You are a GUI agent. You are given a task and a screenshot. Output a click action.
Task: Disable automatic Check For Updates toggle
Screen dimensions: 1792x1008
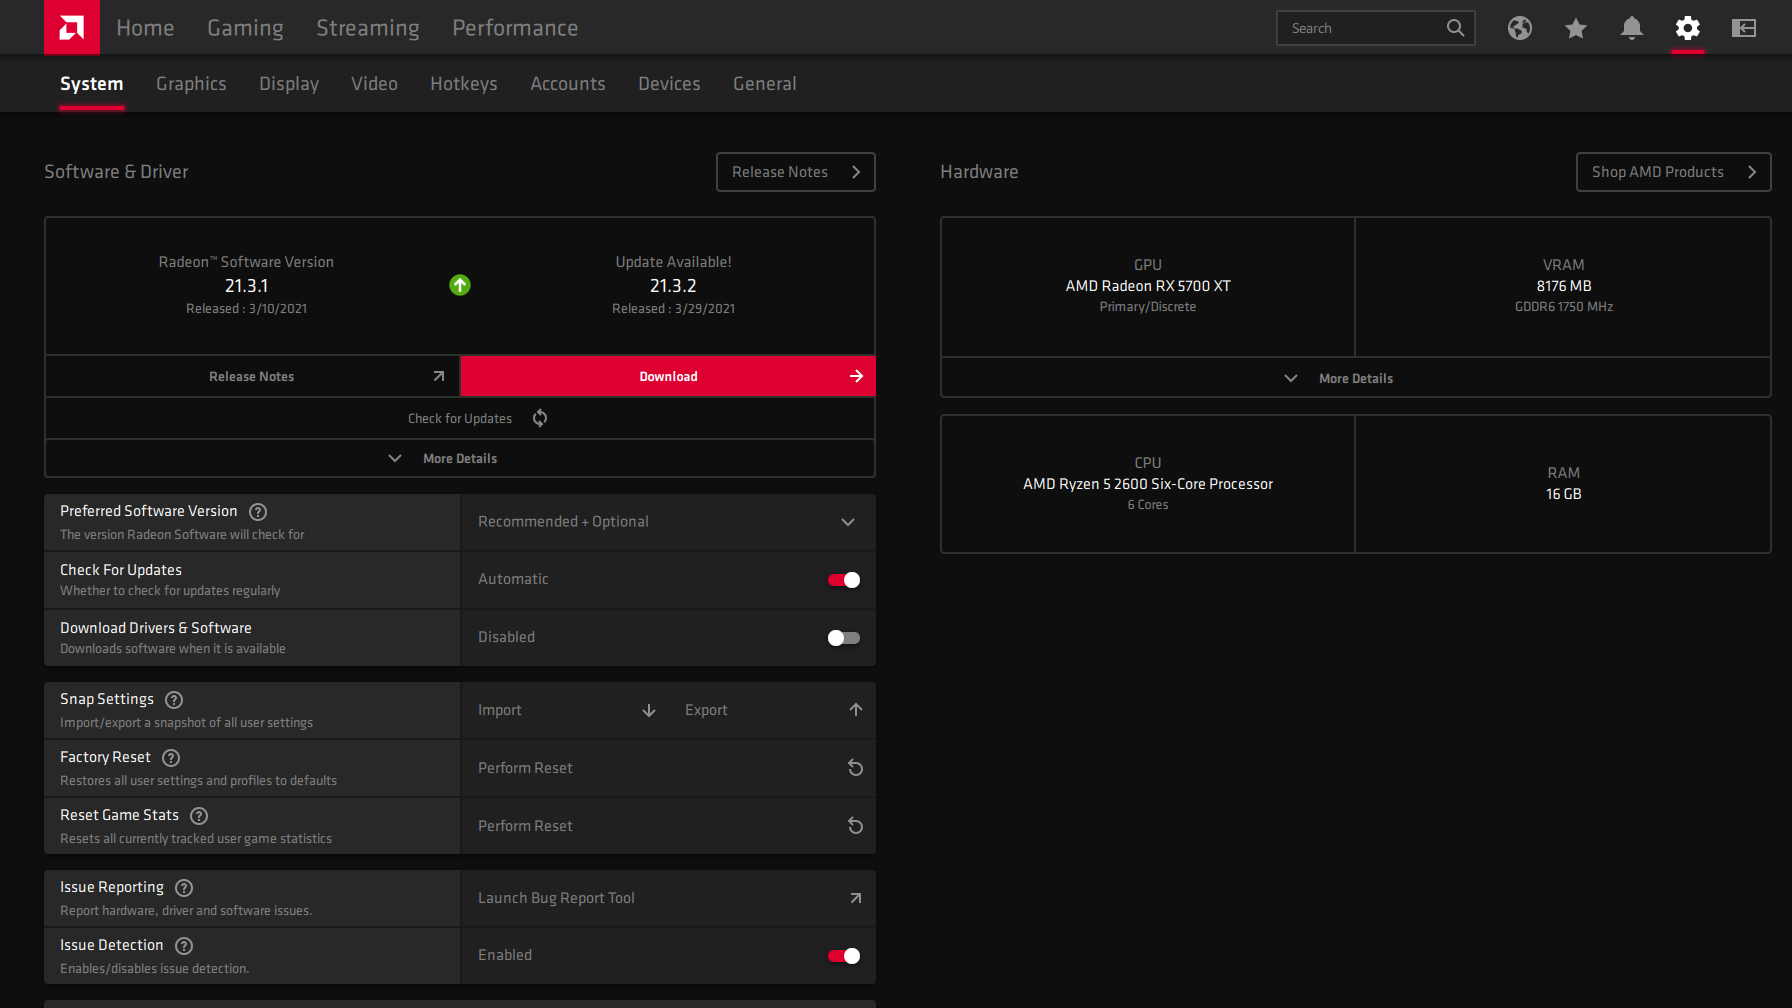tap(843, 580)
